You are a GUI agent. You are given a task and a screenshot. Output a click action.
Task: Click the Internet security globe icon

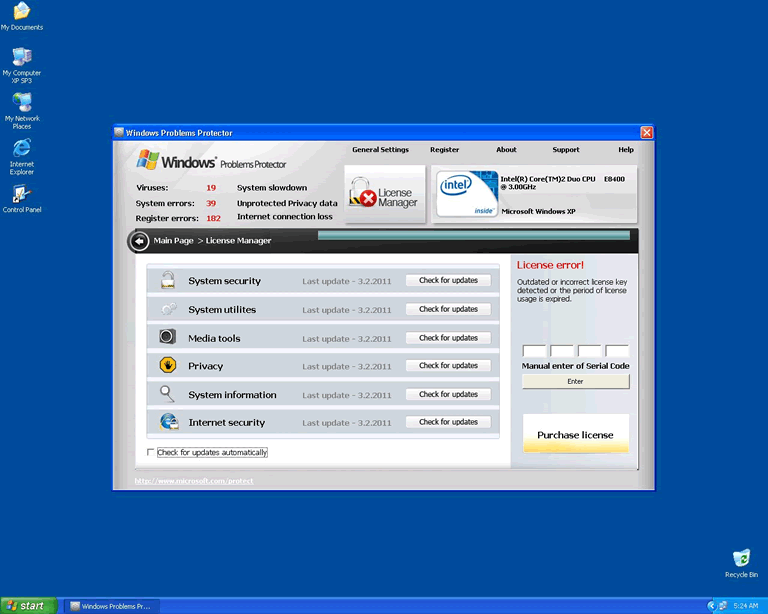coord(168,422)
